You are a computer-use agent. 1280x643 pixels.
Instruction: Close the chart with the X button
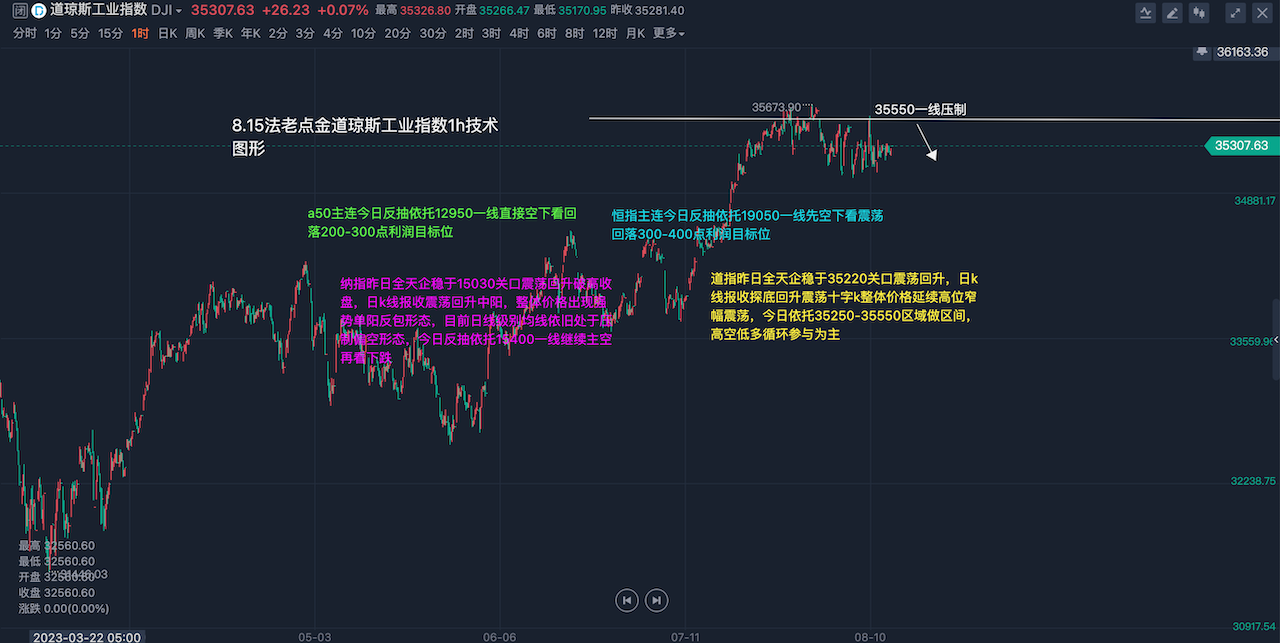coord(1261,13)
